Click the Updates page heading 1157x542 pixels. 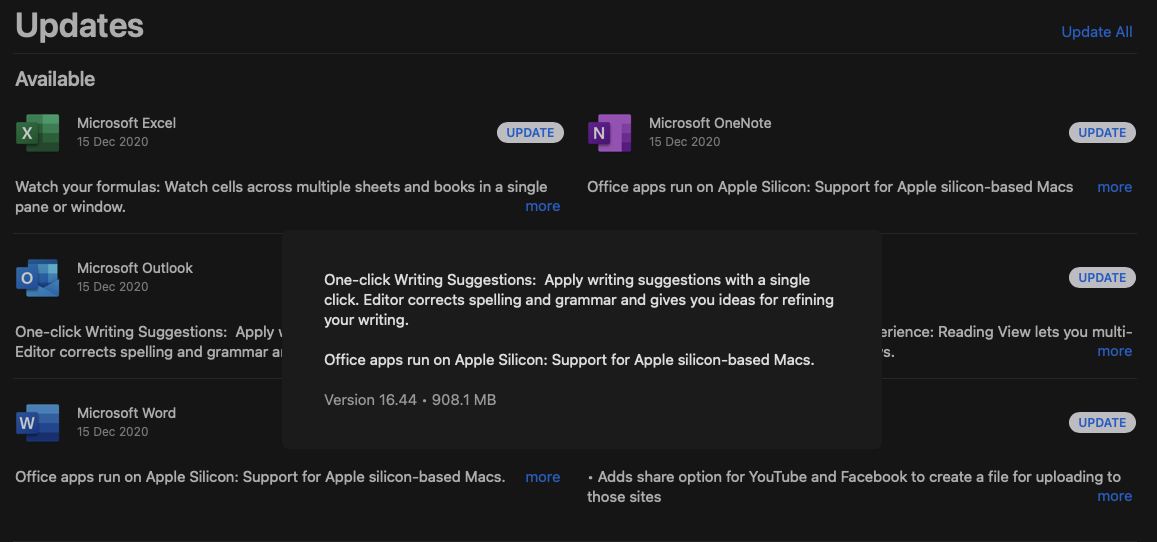click(x=79, y=26)
